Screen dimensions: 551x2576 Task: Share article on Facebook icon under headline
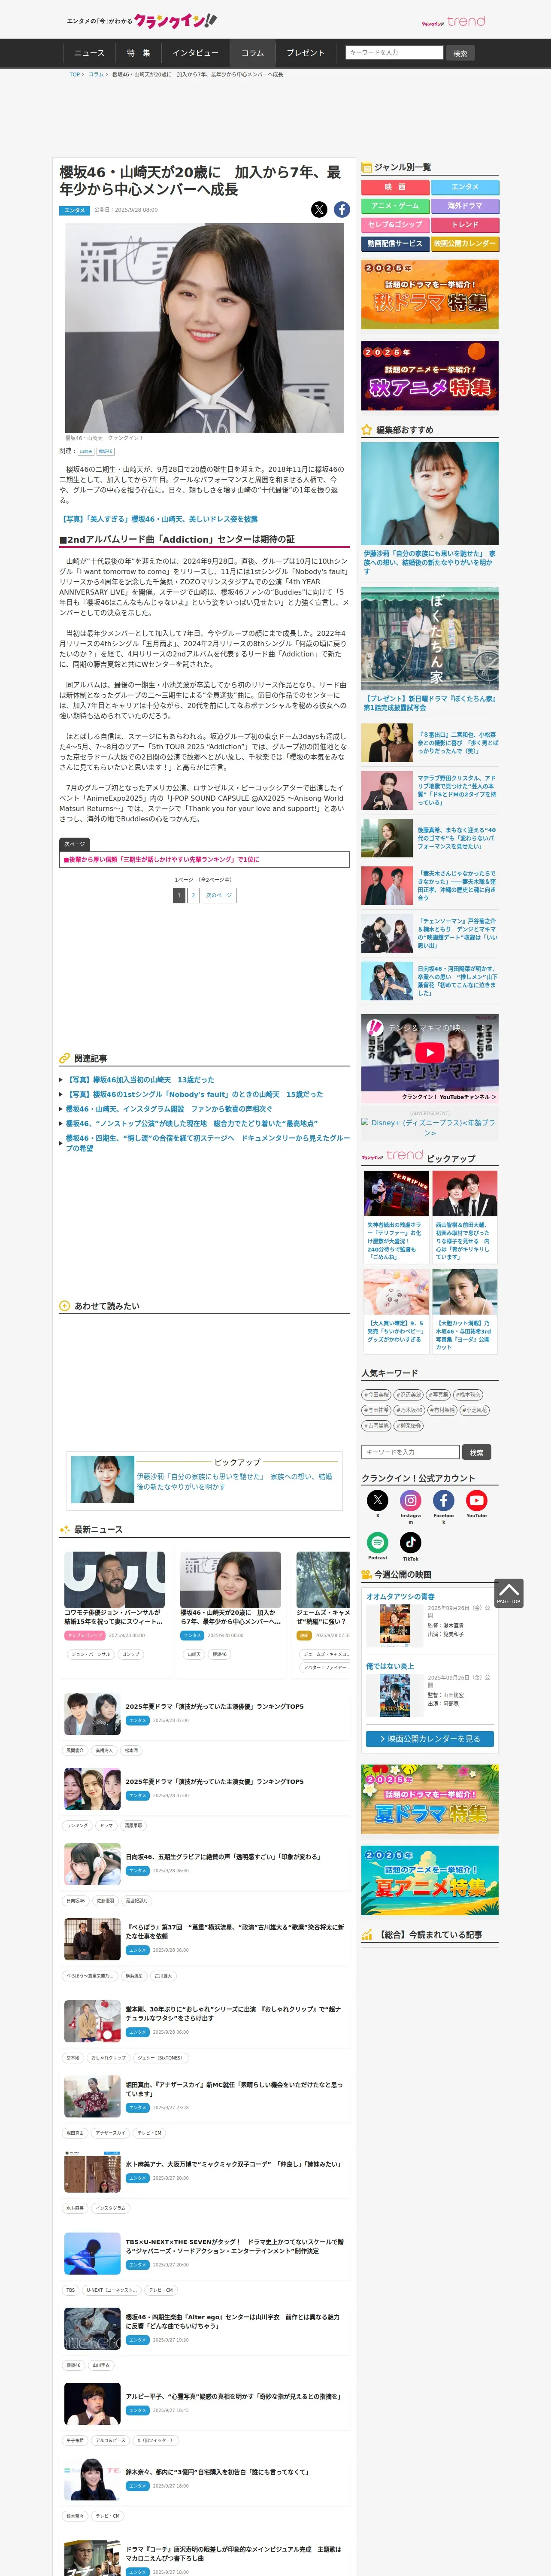[x=342, y=209]
